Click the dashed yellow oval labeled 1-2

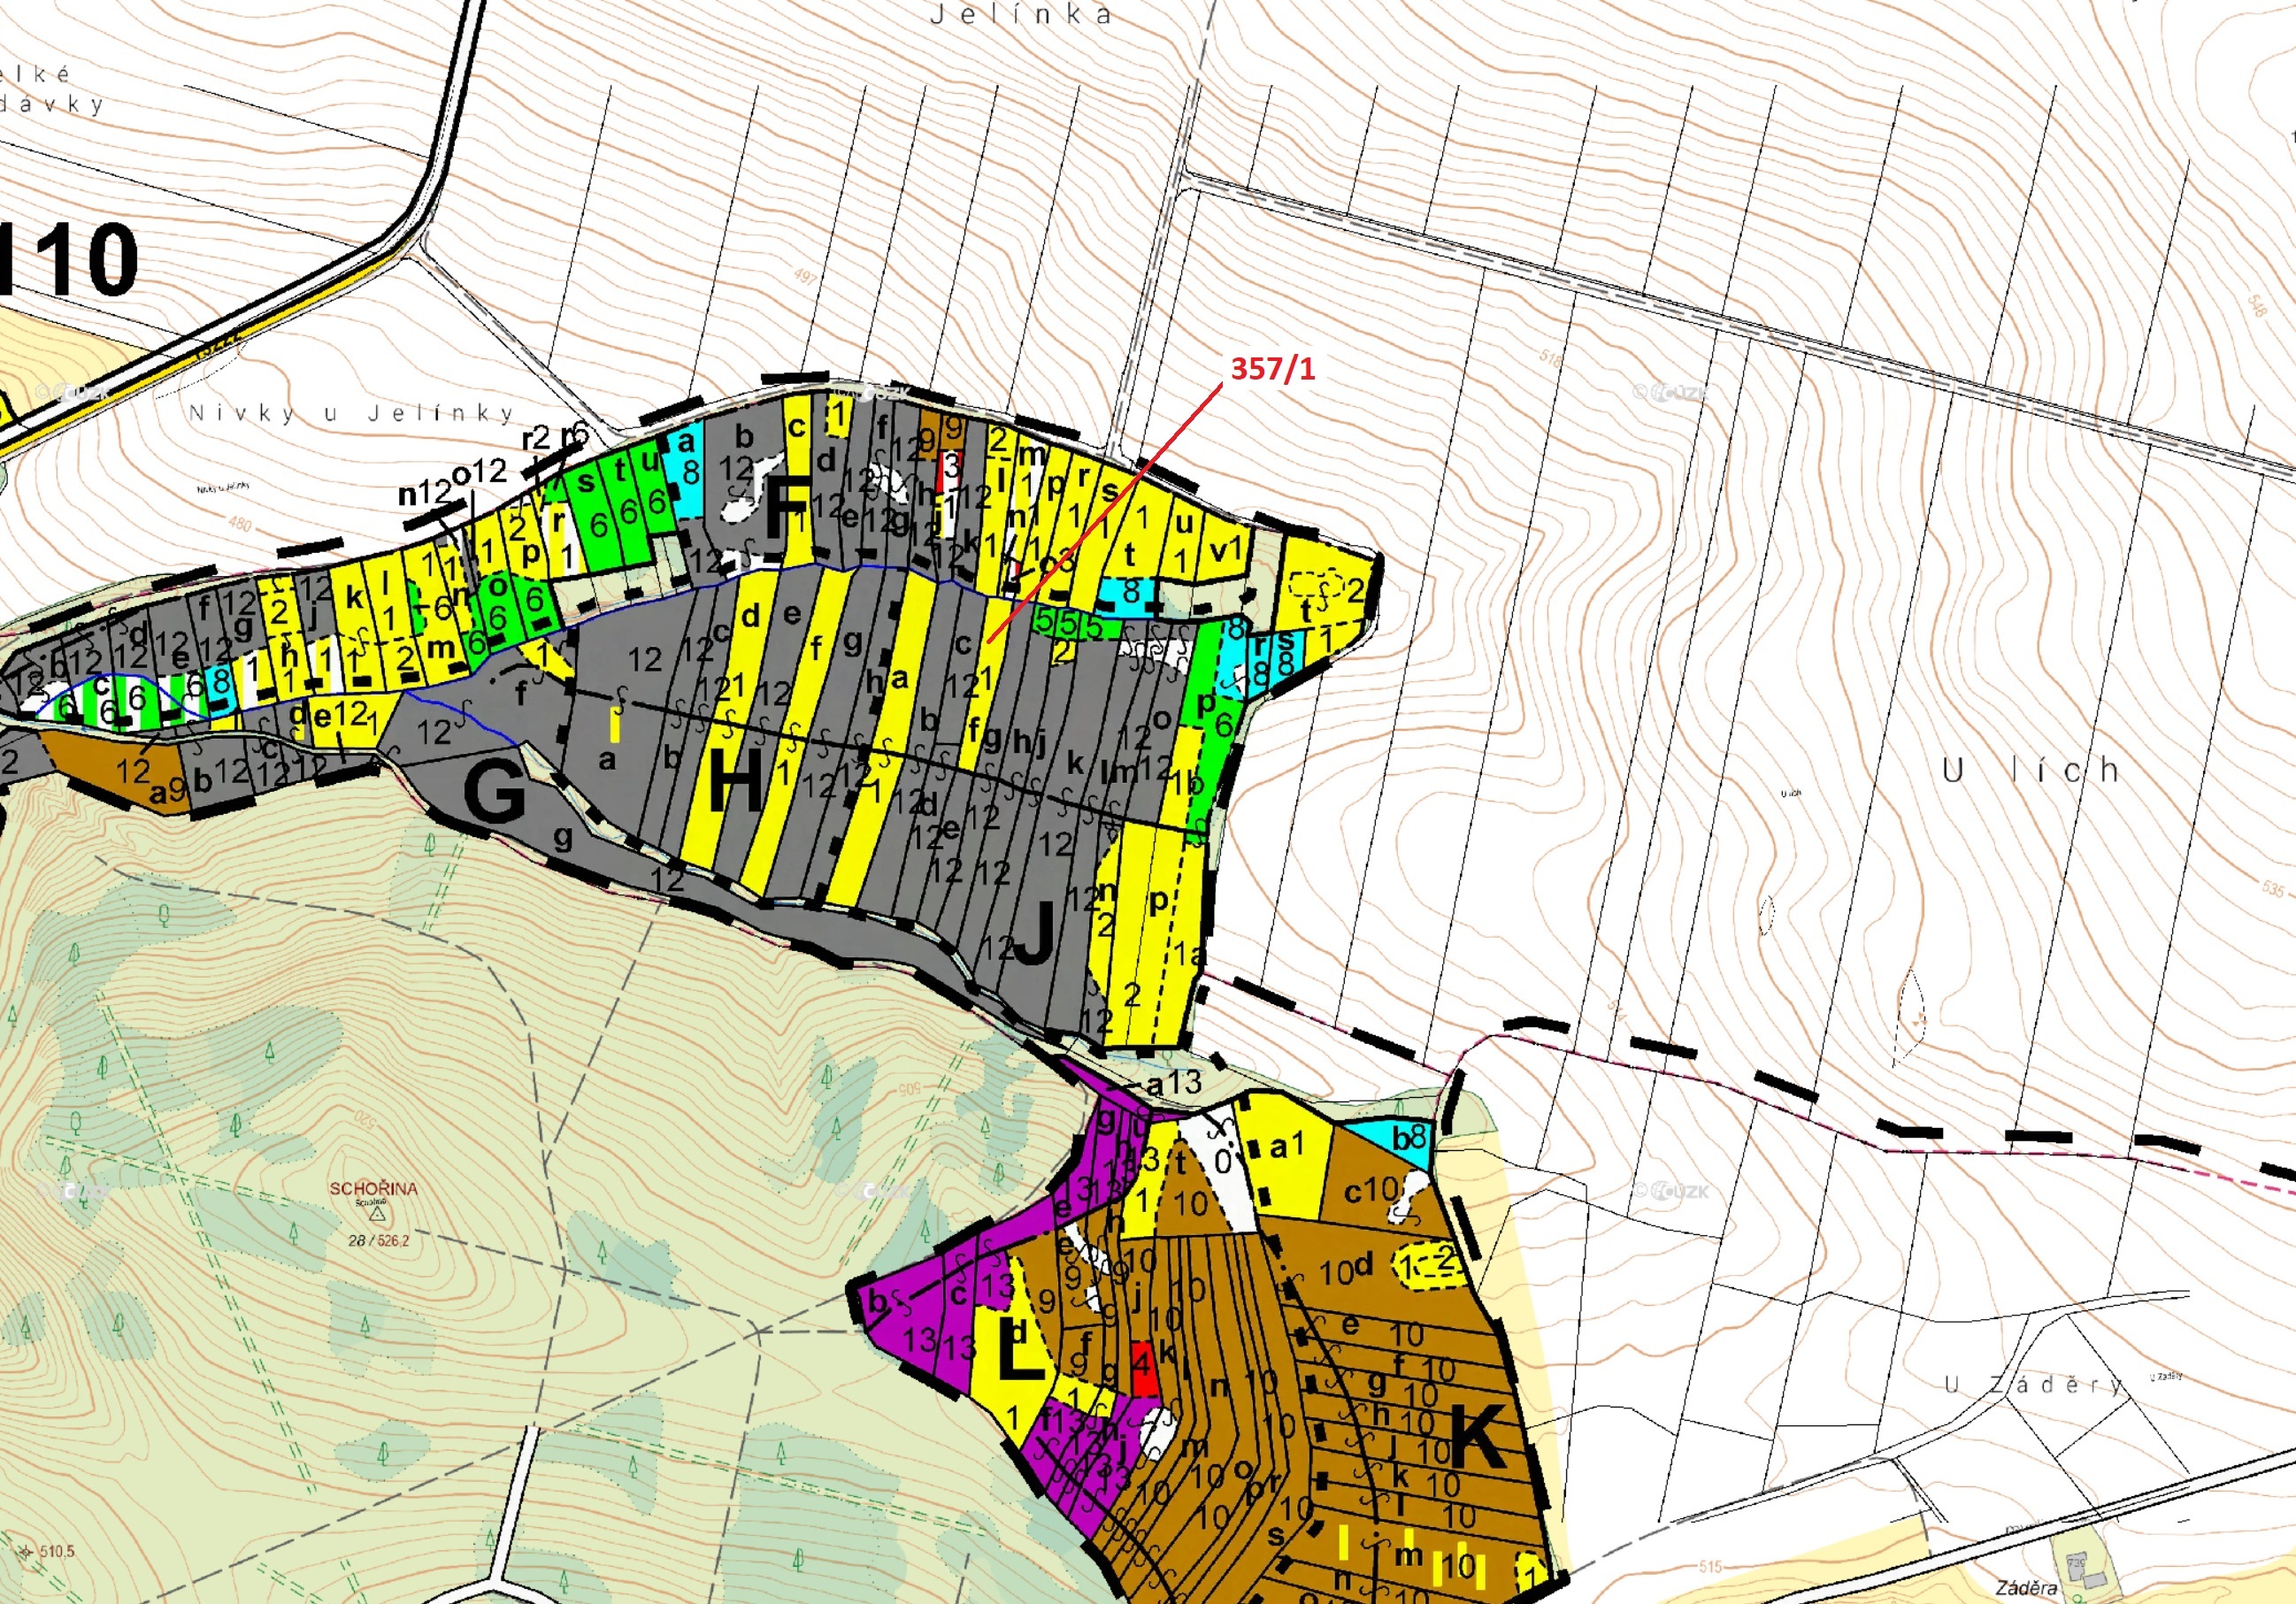[x=1428, y=1265]
